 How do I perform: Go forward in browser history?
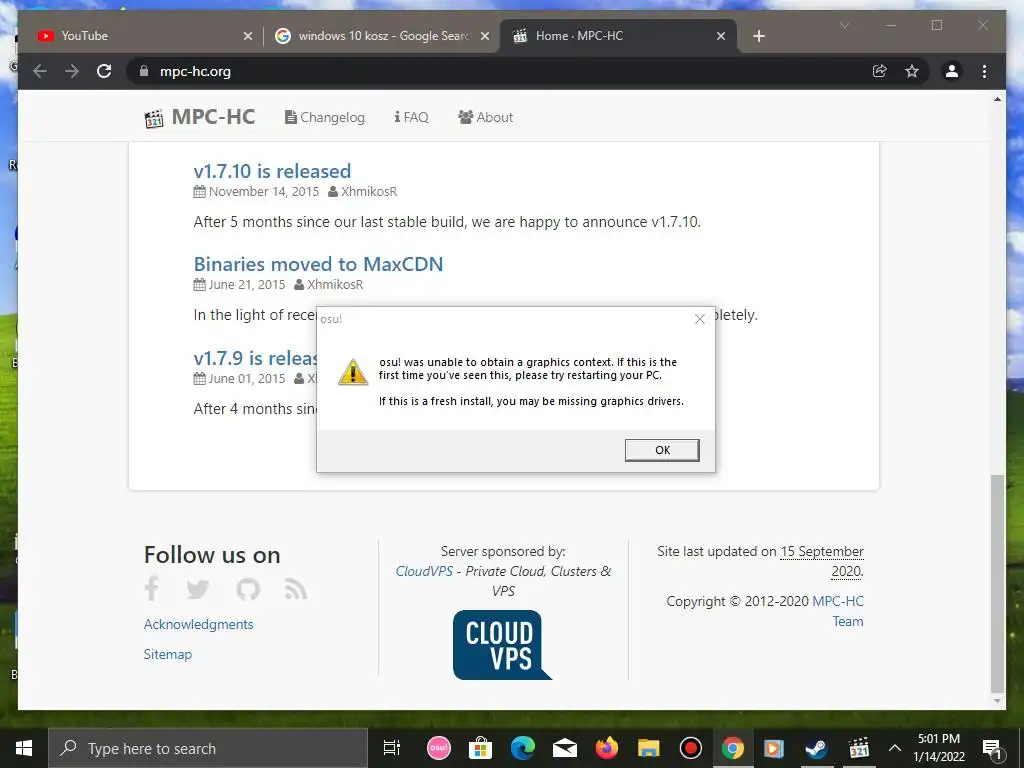click(72, 71)
